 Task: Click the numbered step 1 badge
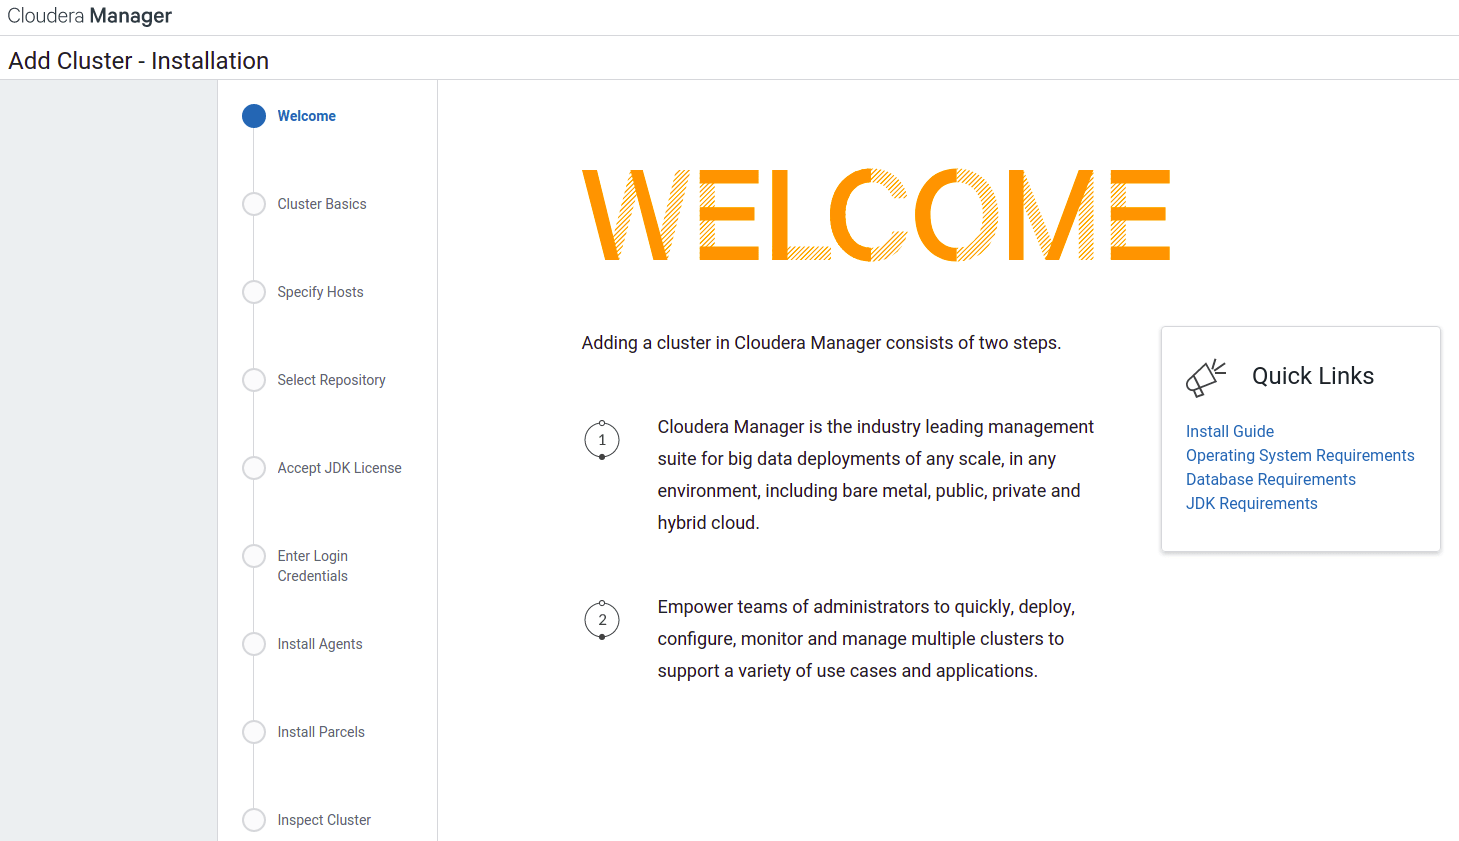tap(602, 440)
